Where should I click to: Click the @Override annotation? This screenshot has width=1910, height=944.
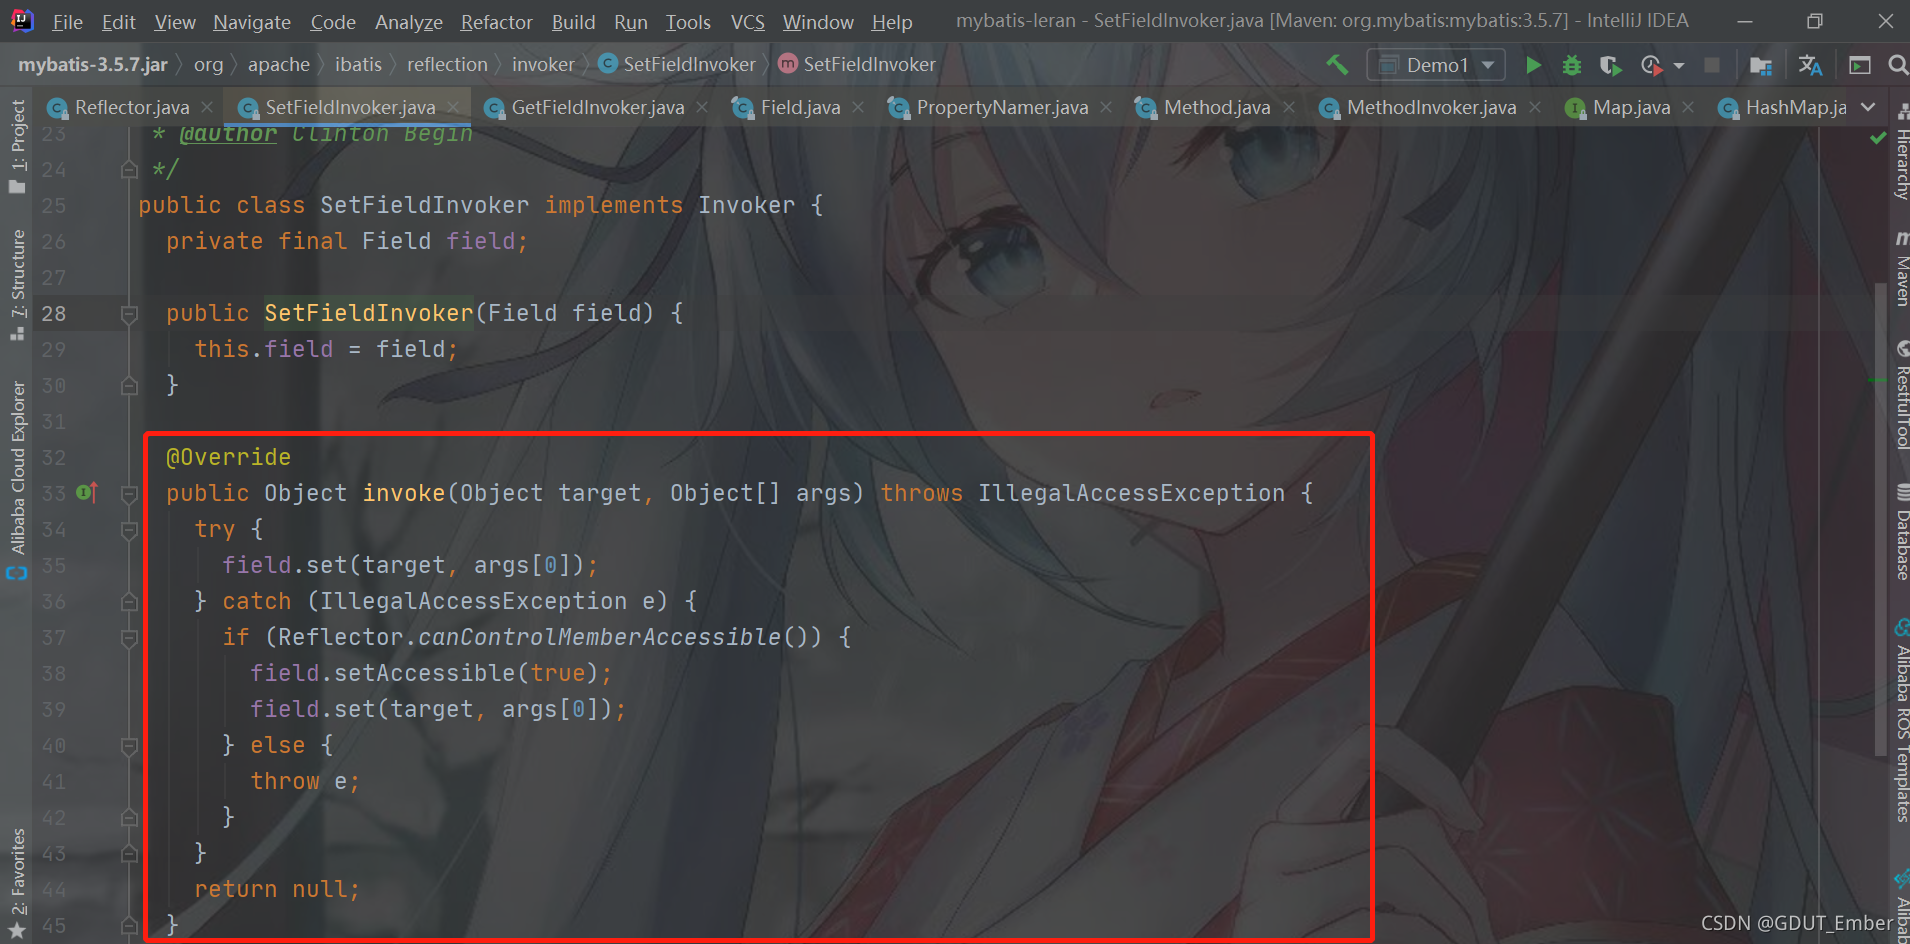point(228,457)
